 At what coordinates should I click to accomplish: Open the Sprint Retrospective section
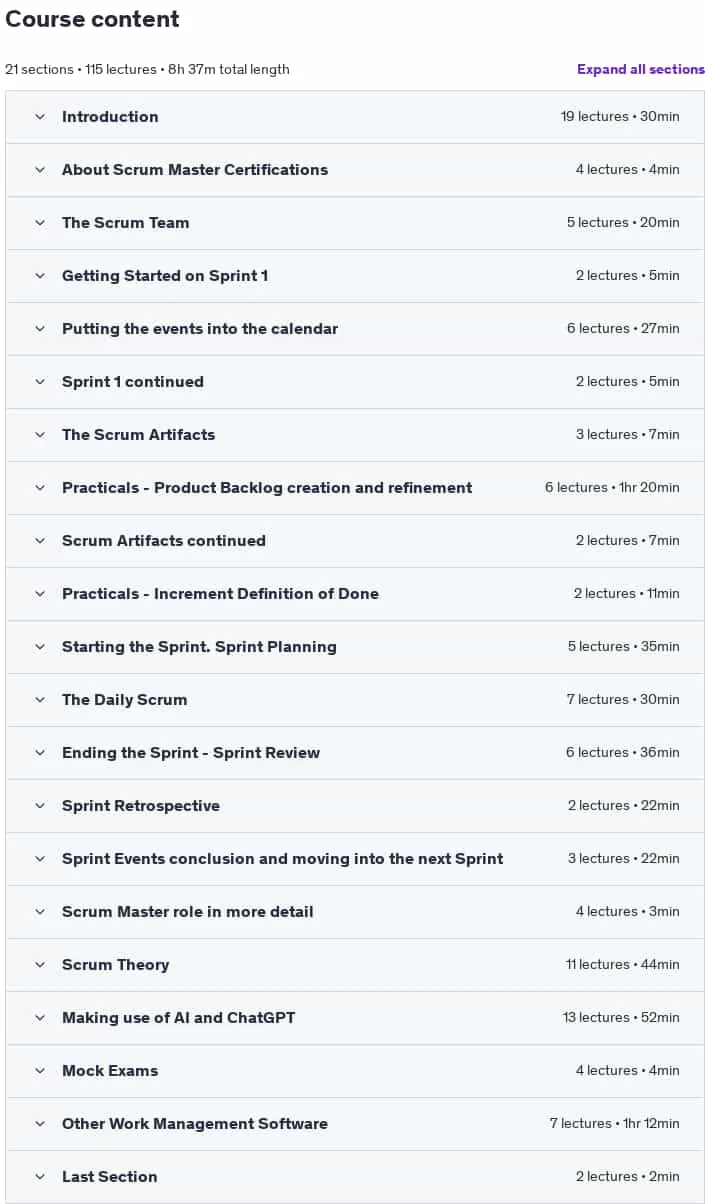click(355, 805)
